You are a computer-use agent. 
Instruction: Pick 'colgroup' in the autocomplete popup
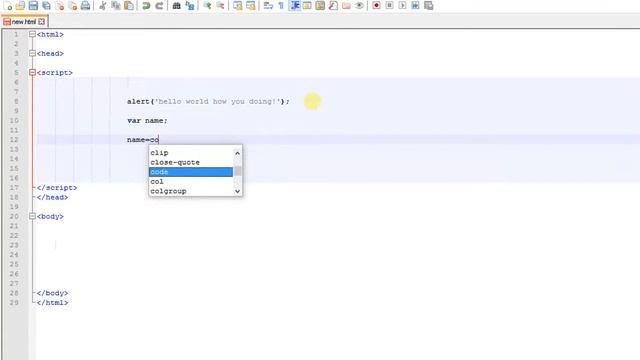[x=191, y=191]
